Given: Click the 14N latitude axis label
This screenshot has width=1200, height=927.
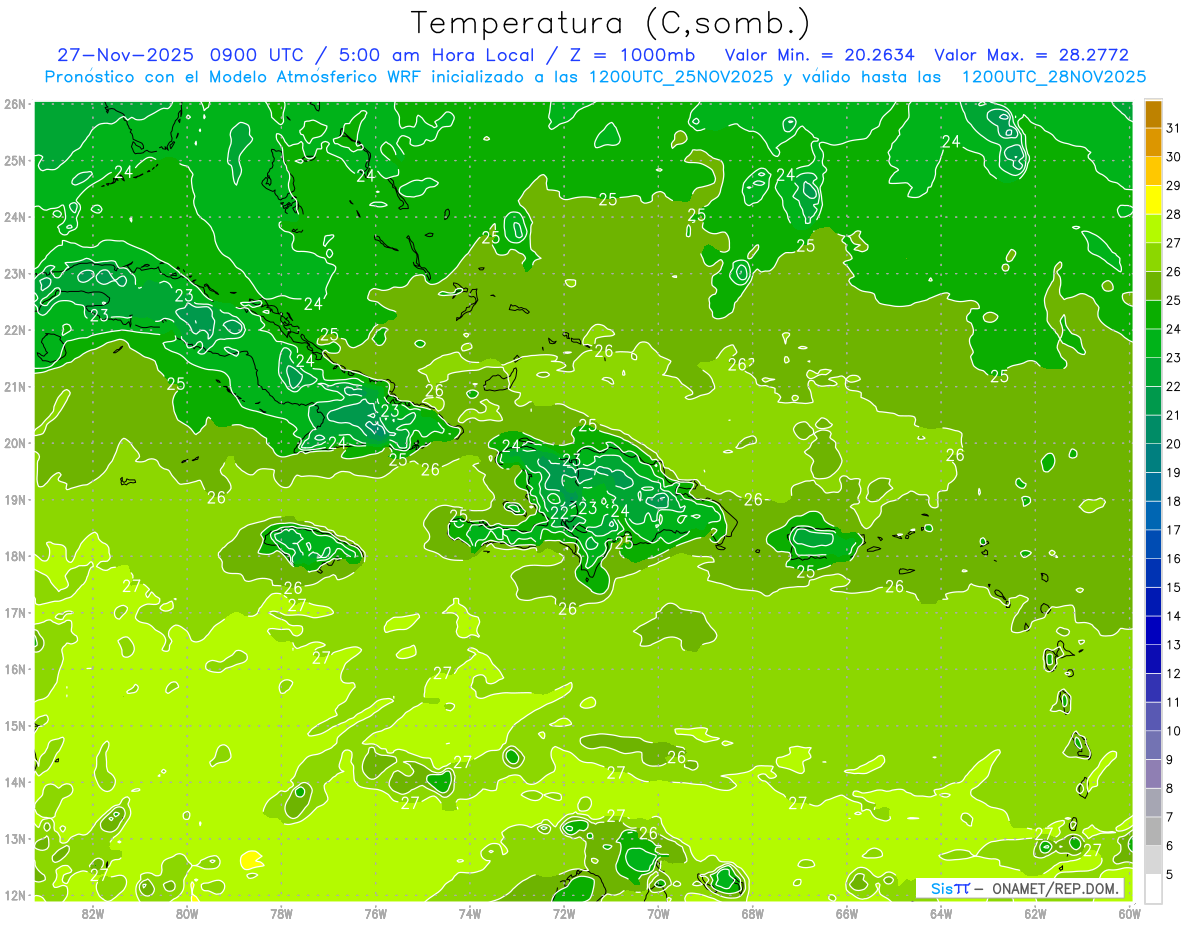Looking at the screenshot, I should click(15, 782).
